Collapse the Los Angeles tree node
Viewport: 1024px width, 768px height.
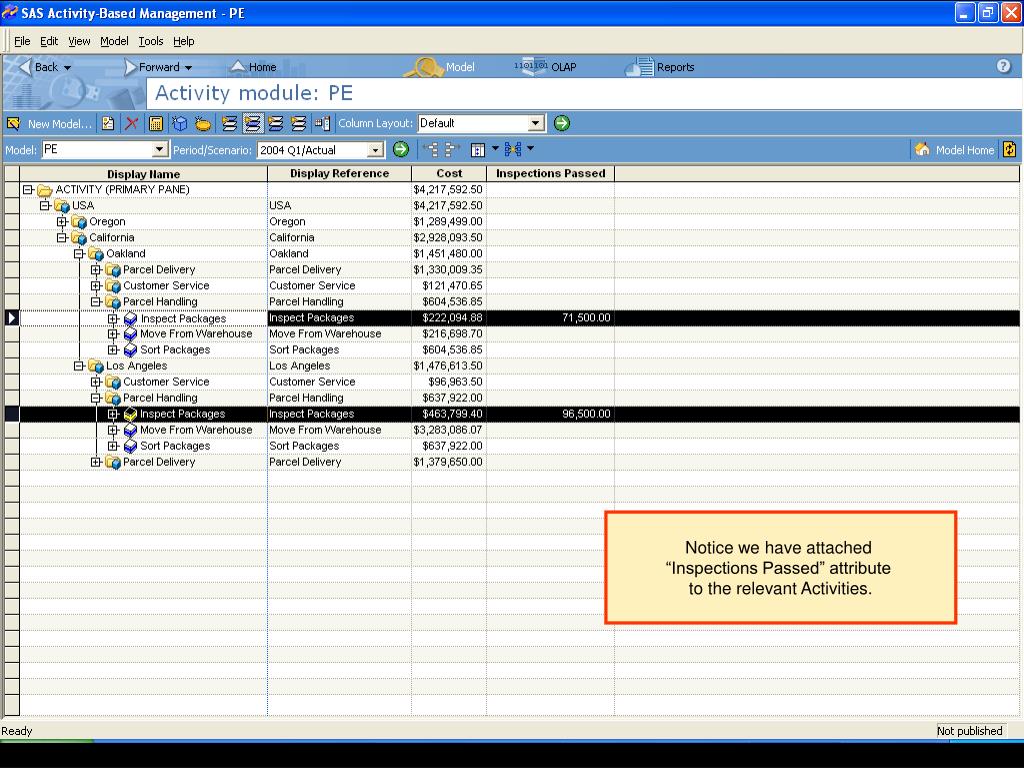pos(79,366)
